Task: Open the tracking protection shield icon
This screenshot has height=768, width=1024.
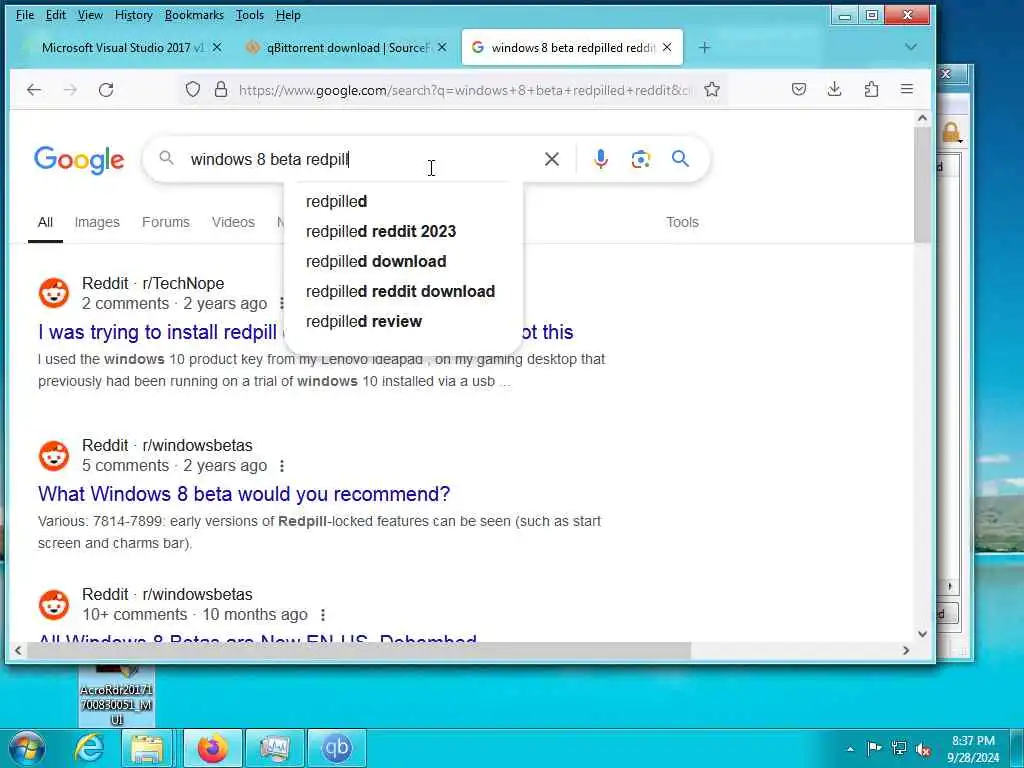Action: click(x=193, y=89)
